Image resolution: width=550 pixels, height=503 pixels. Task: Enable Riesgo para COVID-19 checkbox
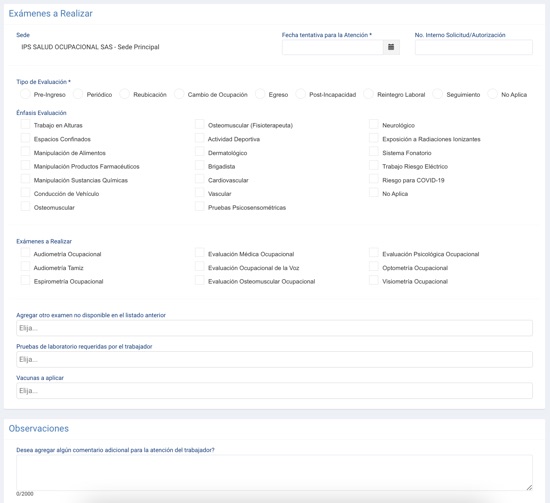374,179
